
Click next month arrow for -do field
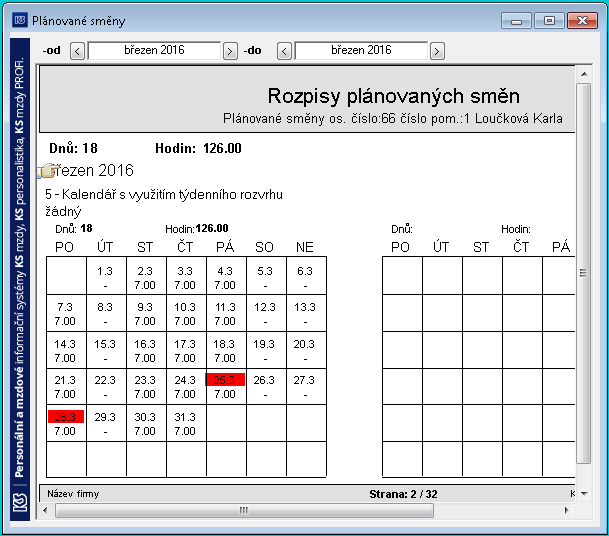(x=437, y=51)
